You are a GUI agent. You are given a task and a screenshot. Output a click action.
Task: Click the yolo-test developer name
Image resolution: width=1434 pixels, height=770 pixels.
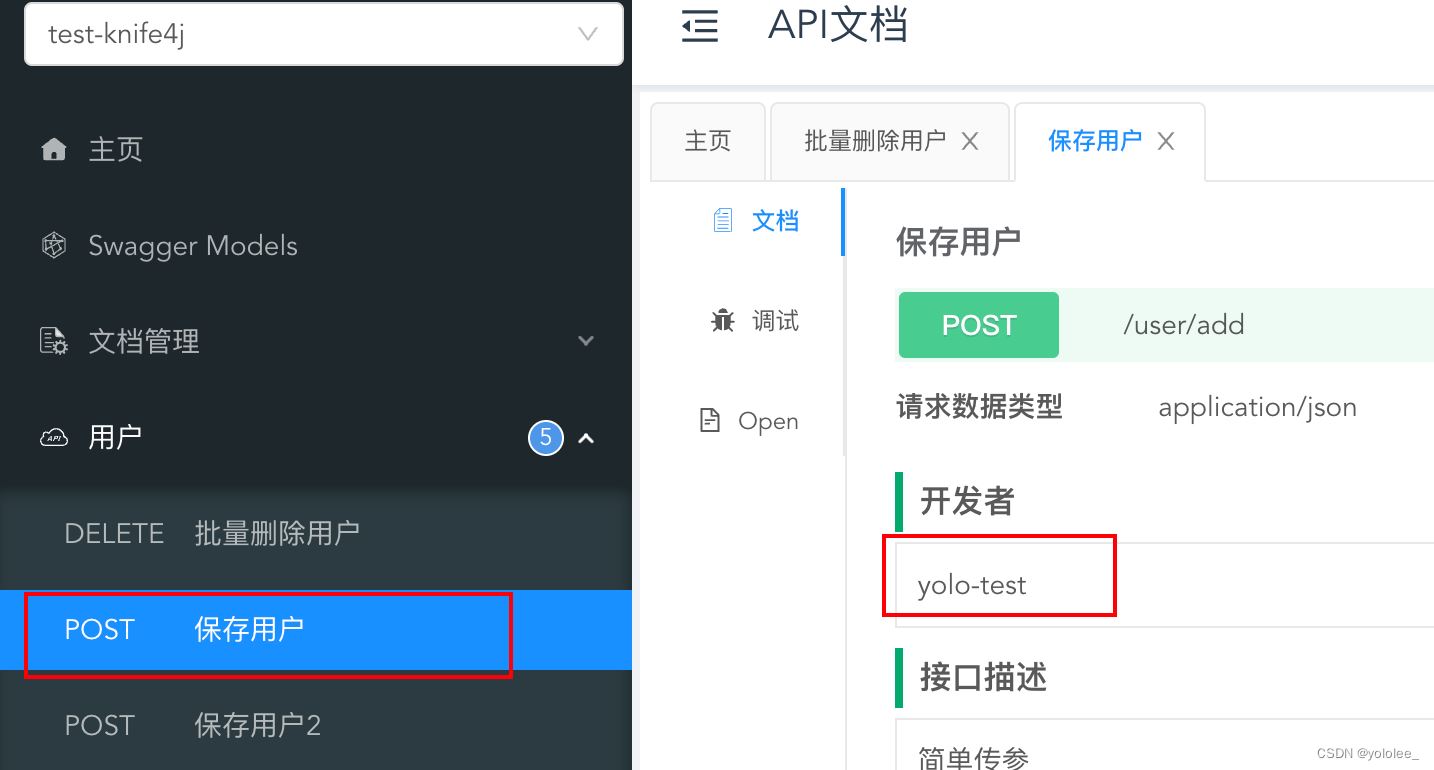click(972, 585)
